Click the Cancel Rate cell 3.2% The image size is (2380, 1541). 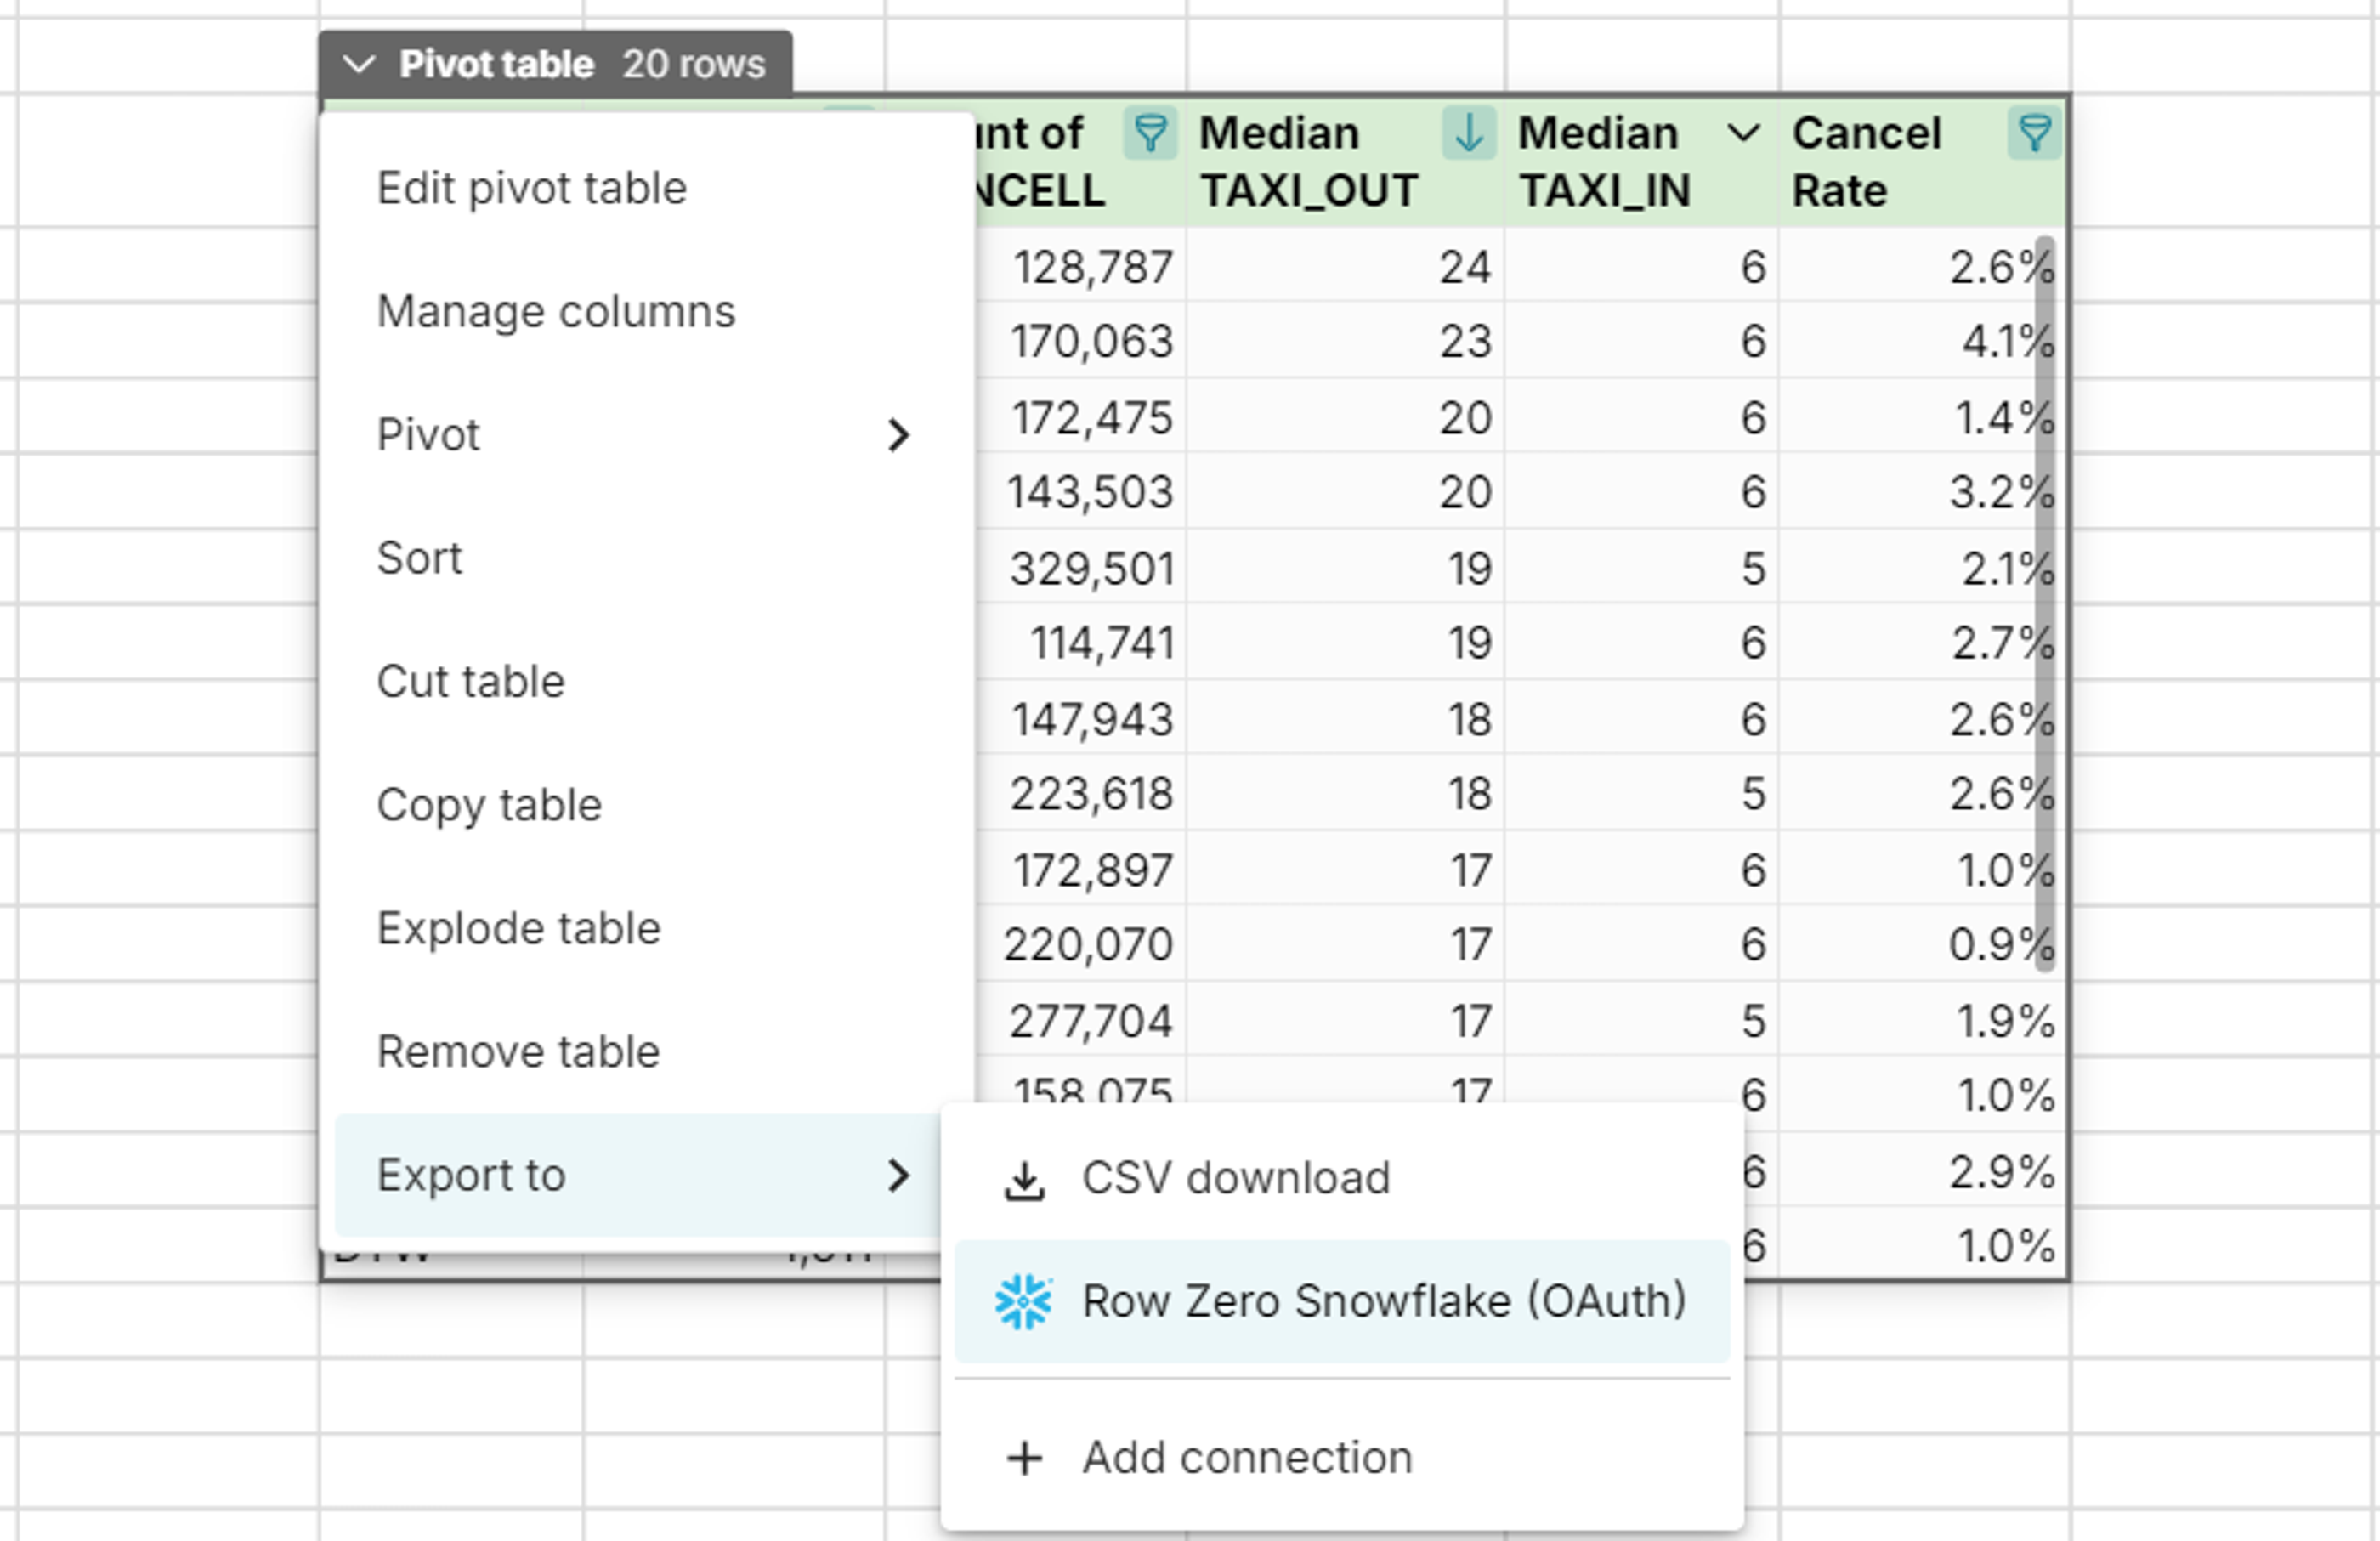click(x=1921, y=492)
